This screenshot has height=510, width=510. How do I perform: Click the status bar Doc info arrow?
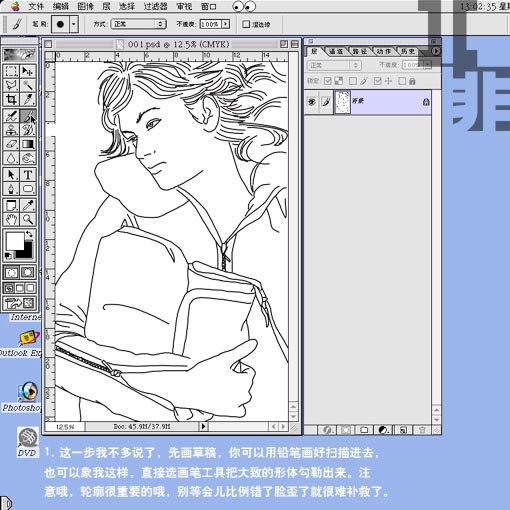coord(203,426)
